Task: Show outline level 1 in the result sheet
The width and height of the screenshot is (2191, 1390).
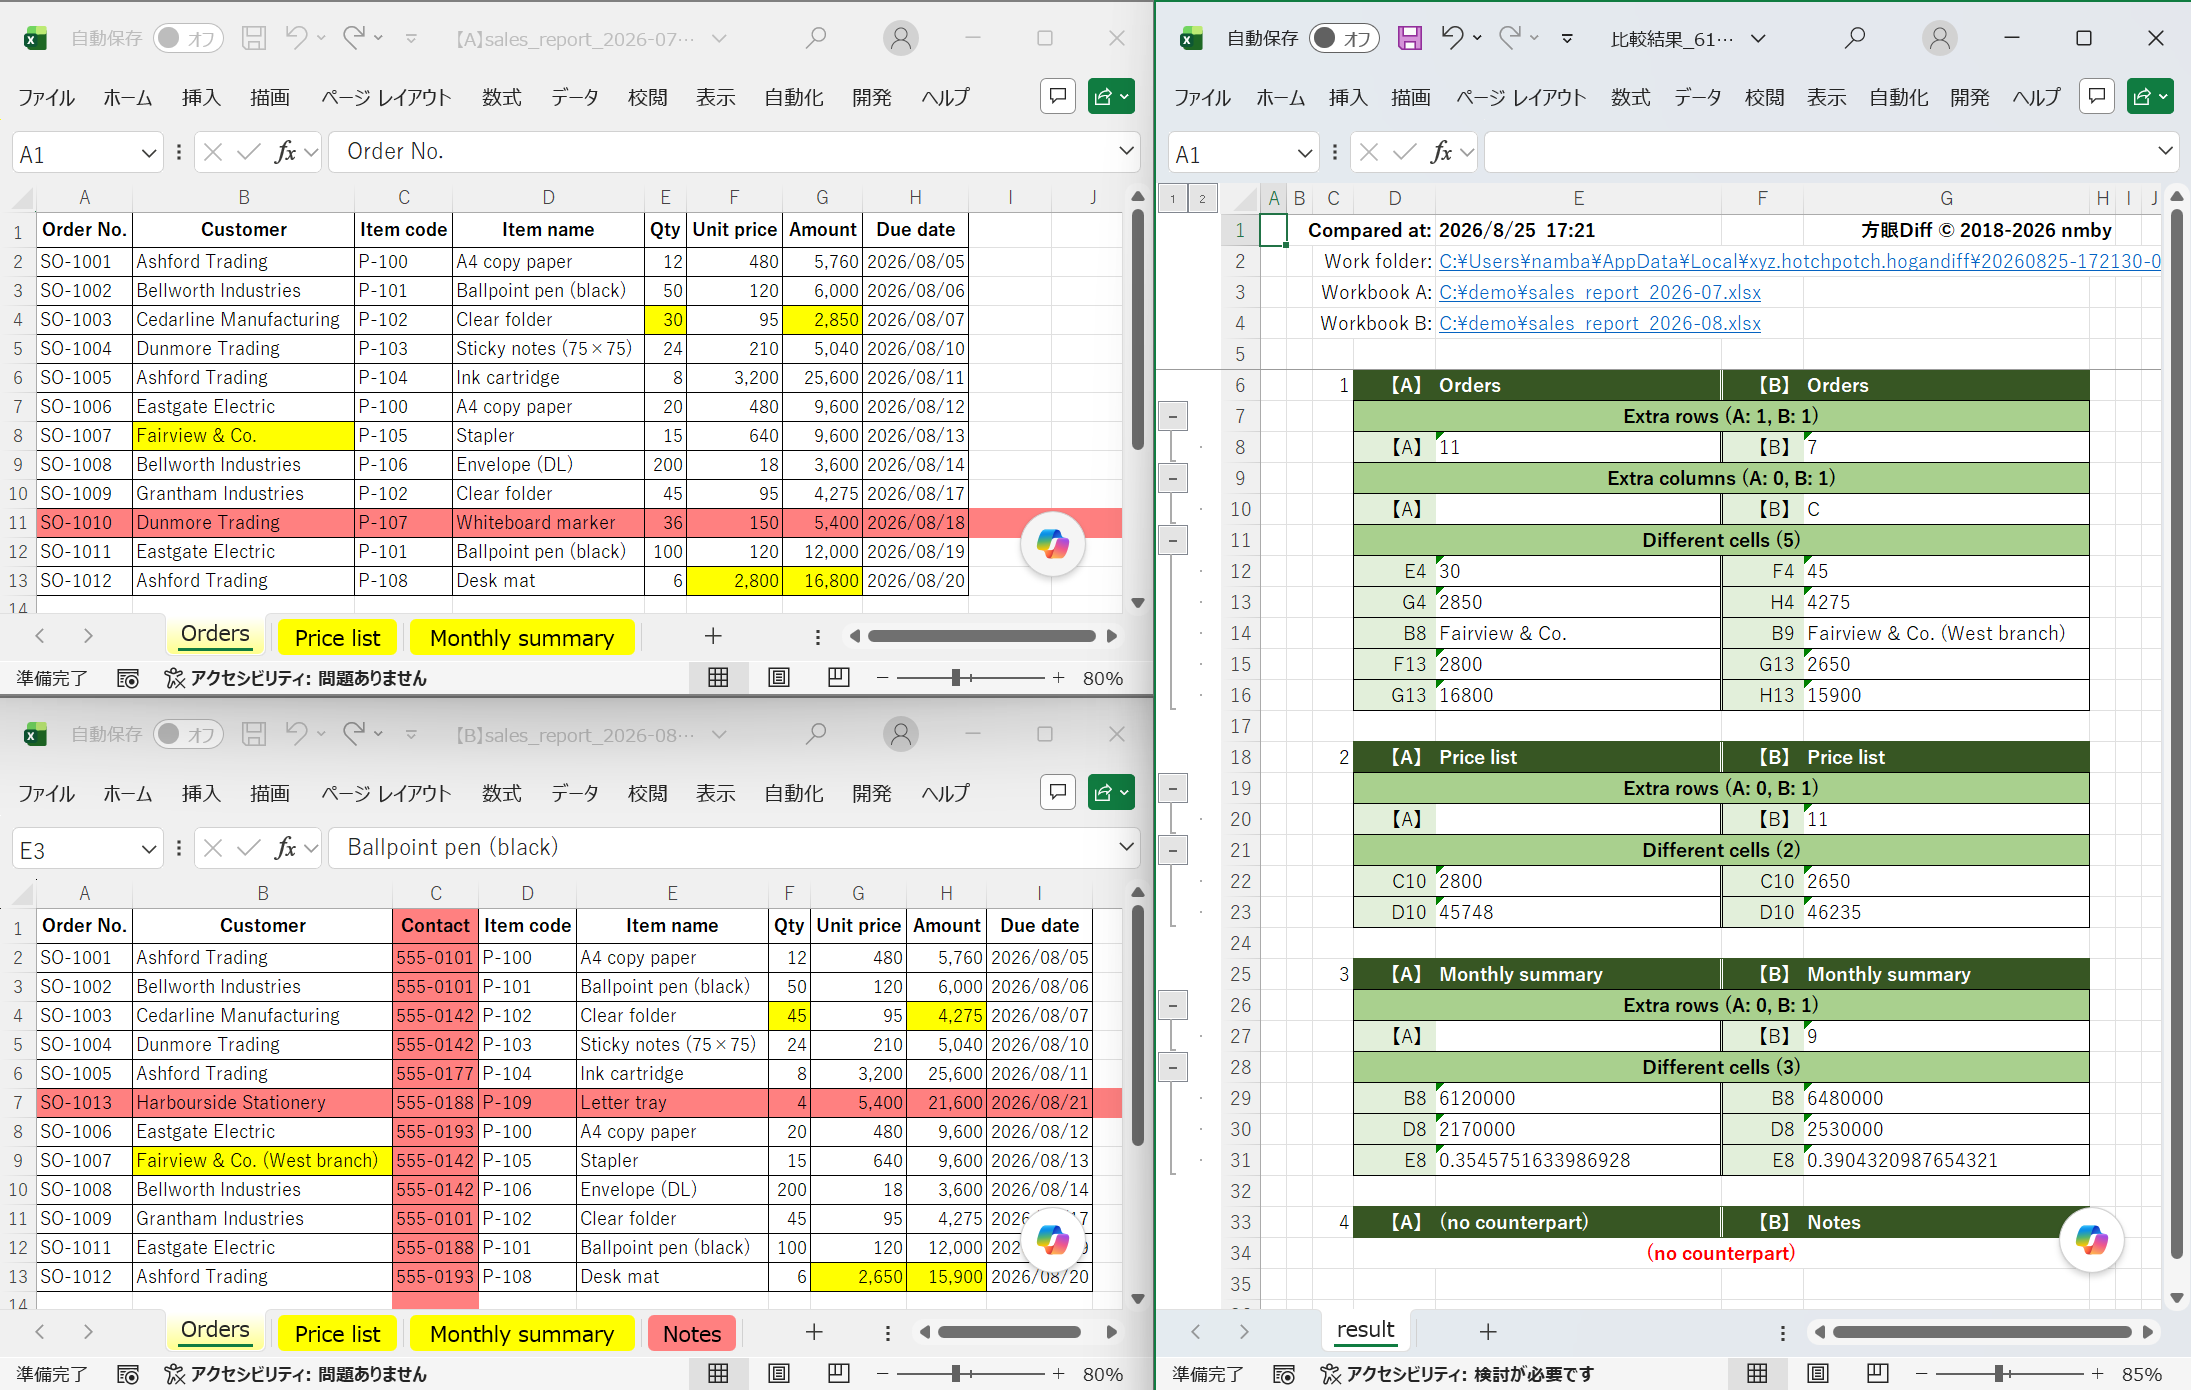Action: 1173,198
